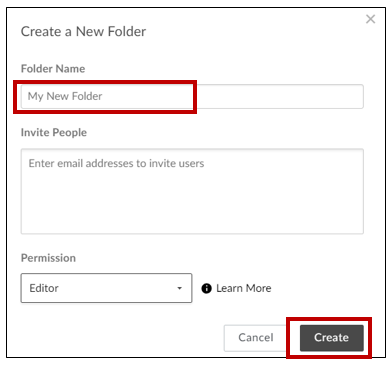Click the Permission label
391x367 pixels.
pyautogui.click(x=48, y=258)
